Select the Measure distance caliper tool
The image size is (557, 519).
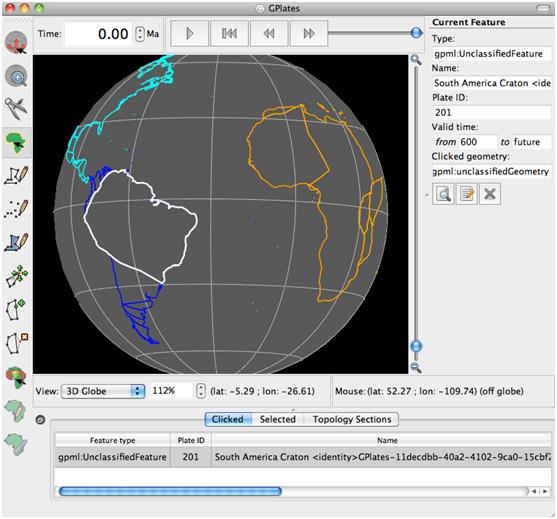tap(16, 108)
